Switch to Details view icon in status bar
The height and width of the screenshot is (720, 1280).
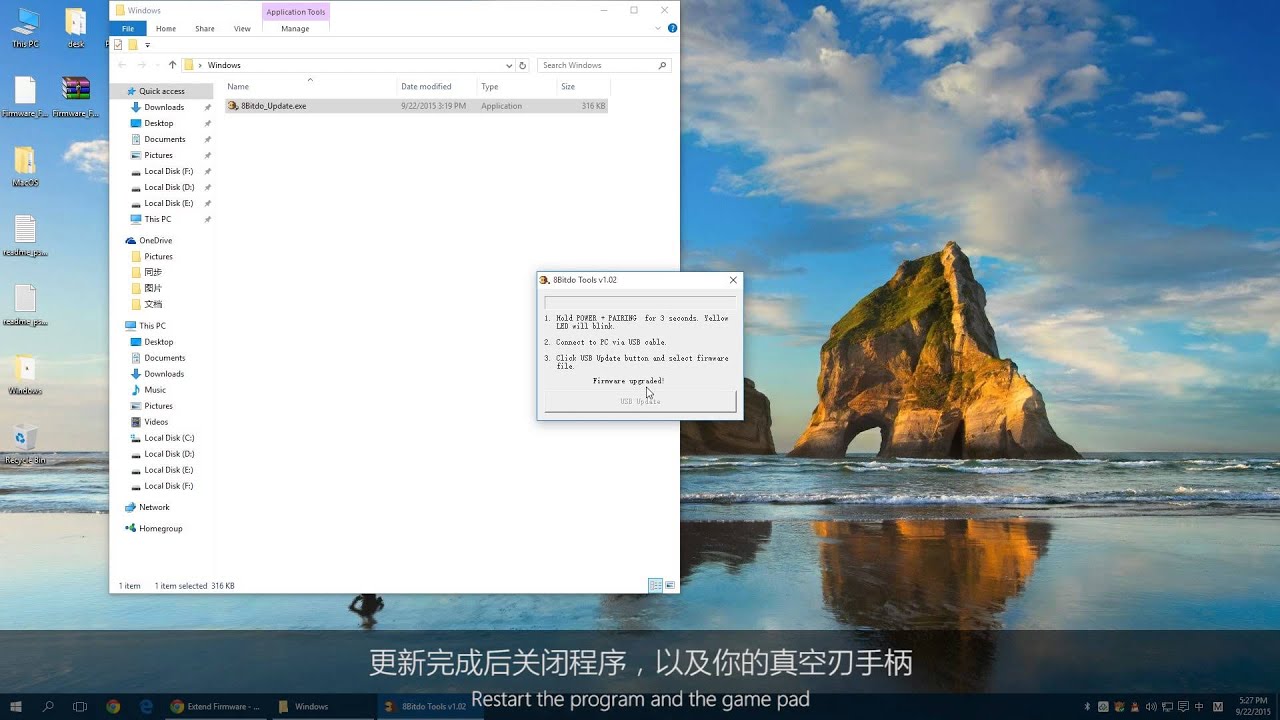click(x=655, y=585)
